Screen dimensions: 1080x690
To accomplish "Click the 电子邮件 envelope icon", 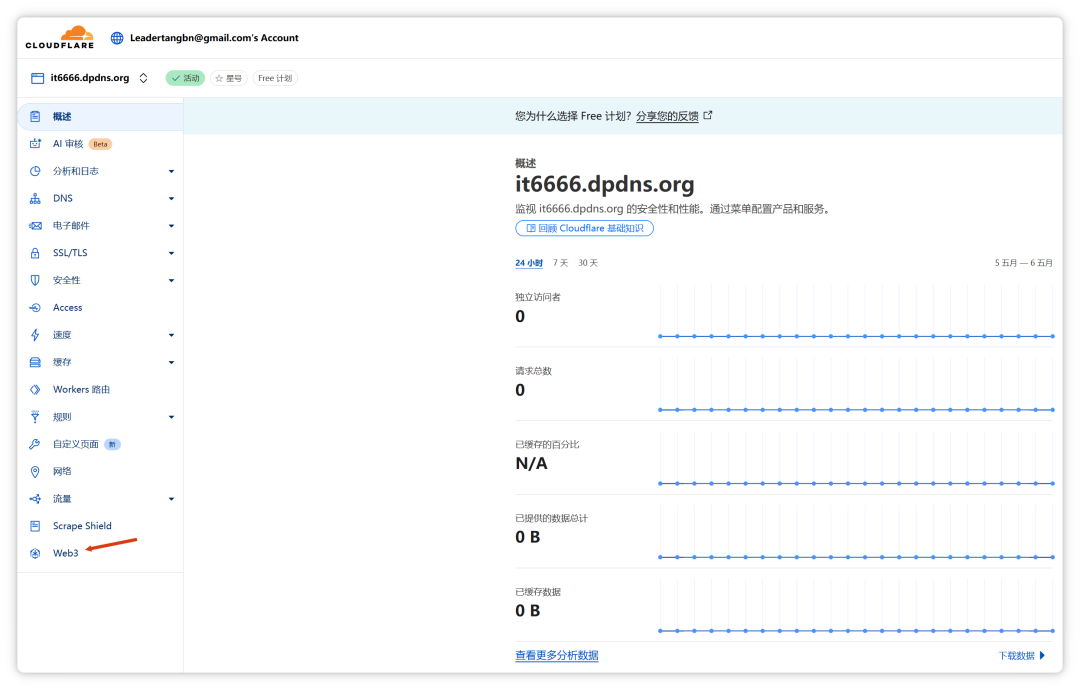I will pyautogui.click(x=35, y=226).
